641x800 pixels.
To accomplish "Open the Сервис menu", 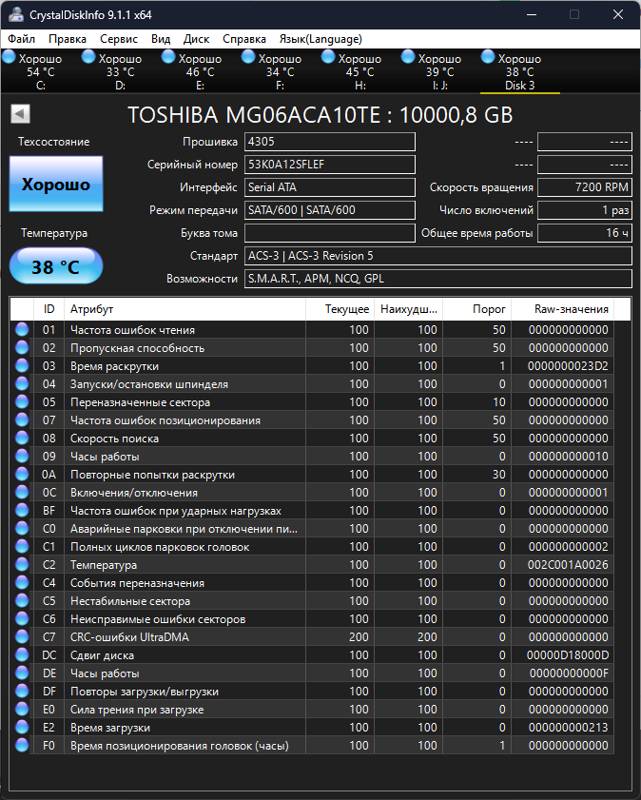I will (119, 39).
